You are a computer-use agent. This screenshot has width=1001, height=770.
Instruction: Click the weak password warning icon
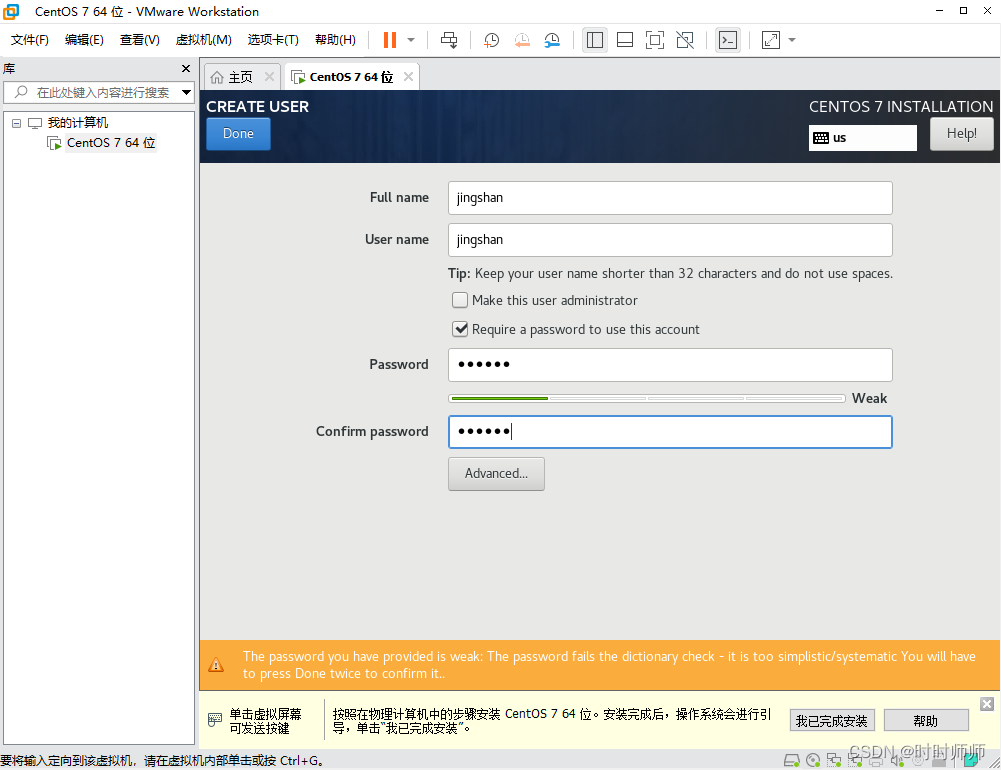coord(216,665)
